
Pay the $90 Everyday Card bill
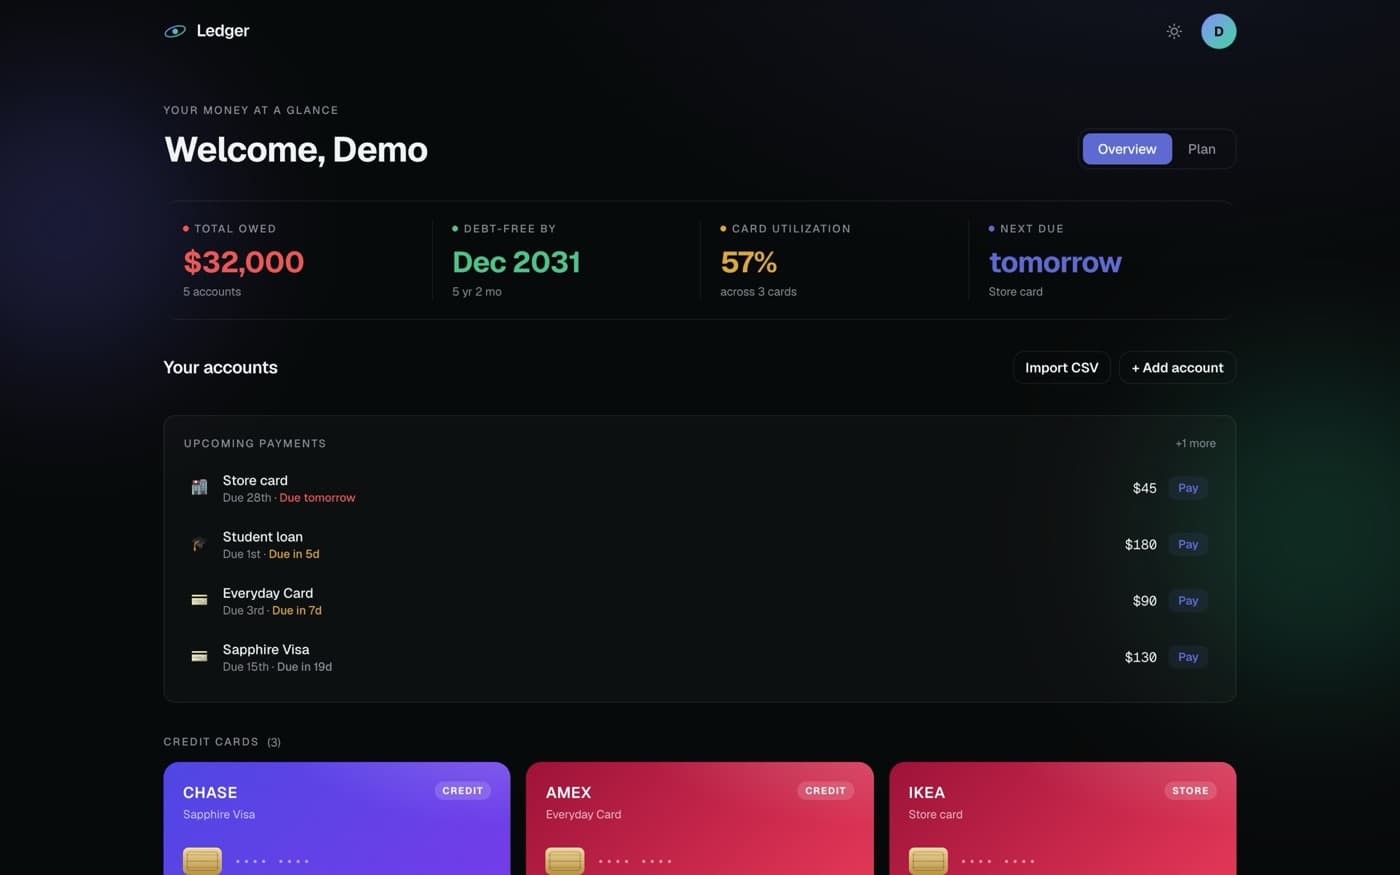[x=1188, y=600]
